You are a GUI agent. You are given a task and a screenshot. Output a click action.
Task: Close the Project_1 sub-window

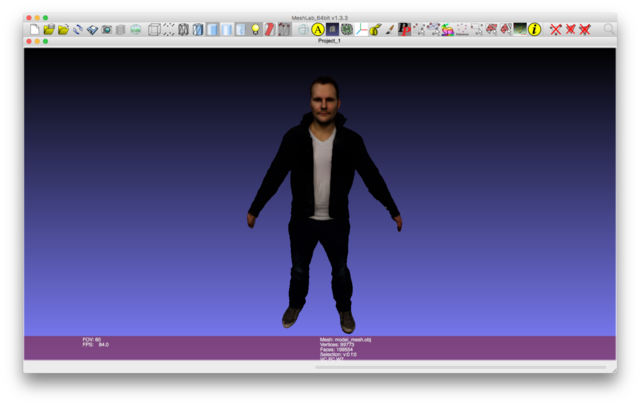29,41
